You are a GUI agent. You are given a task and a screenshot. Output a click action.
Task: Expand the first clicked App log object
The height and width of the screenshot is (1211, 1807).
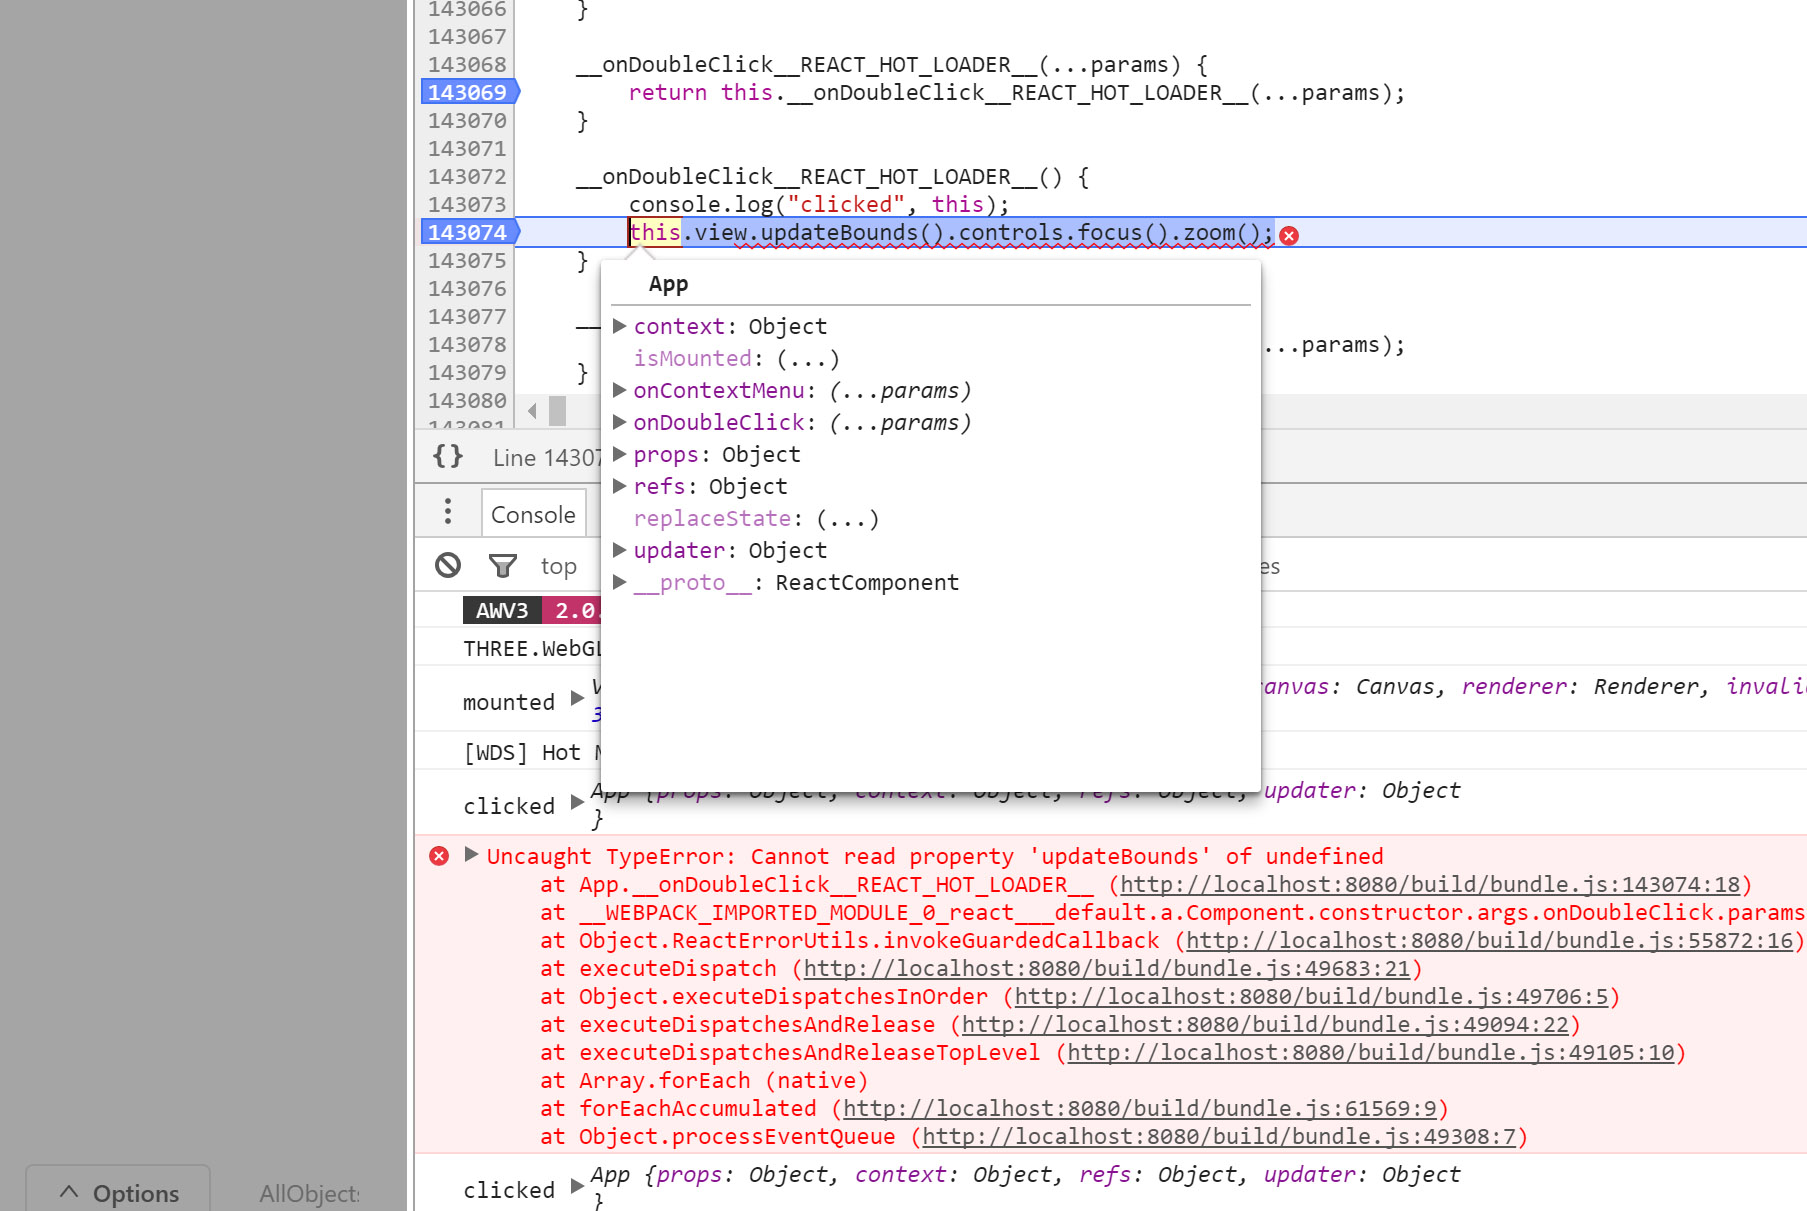point(577,802)
